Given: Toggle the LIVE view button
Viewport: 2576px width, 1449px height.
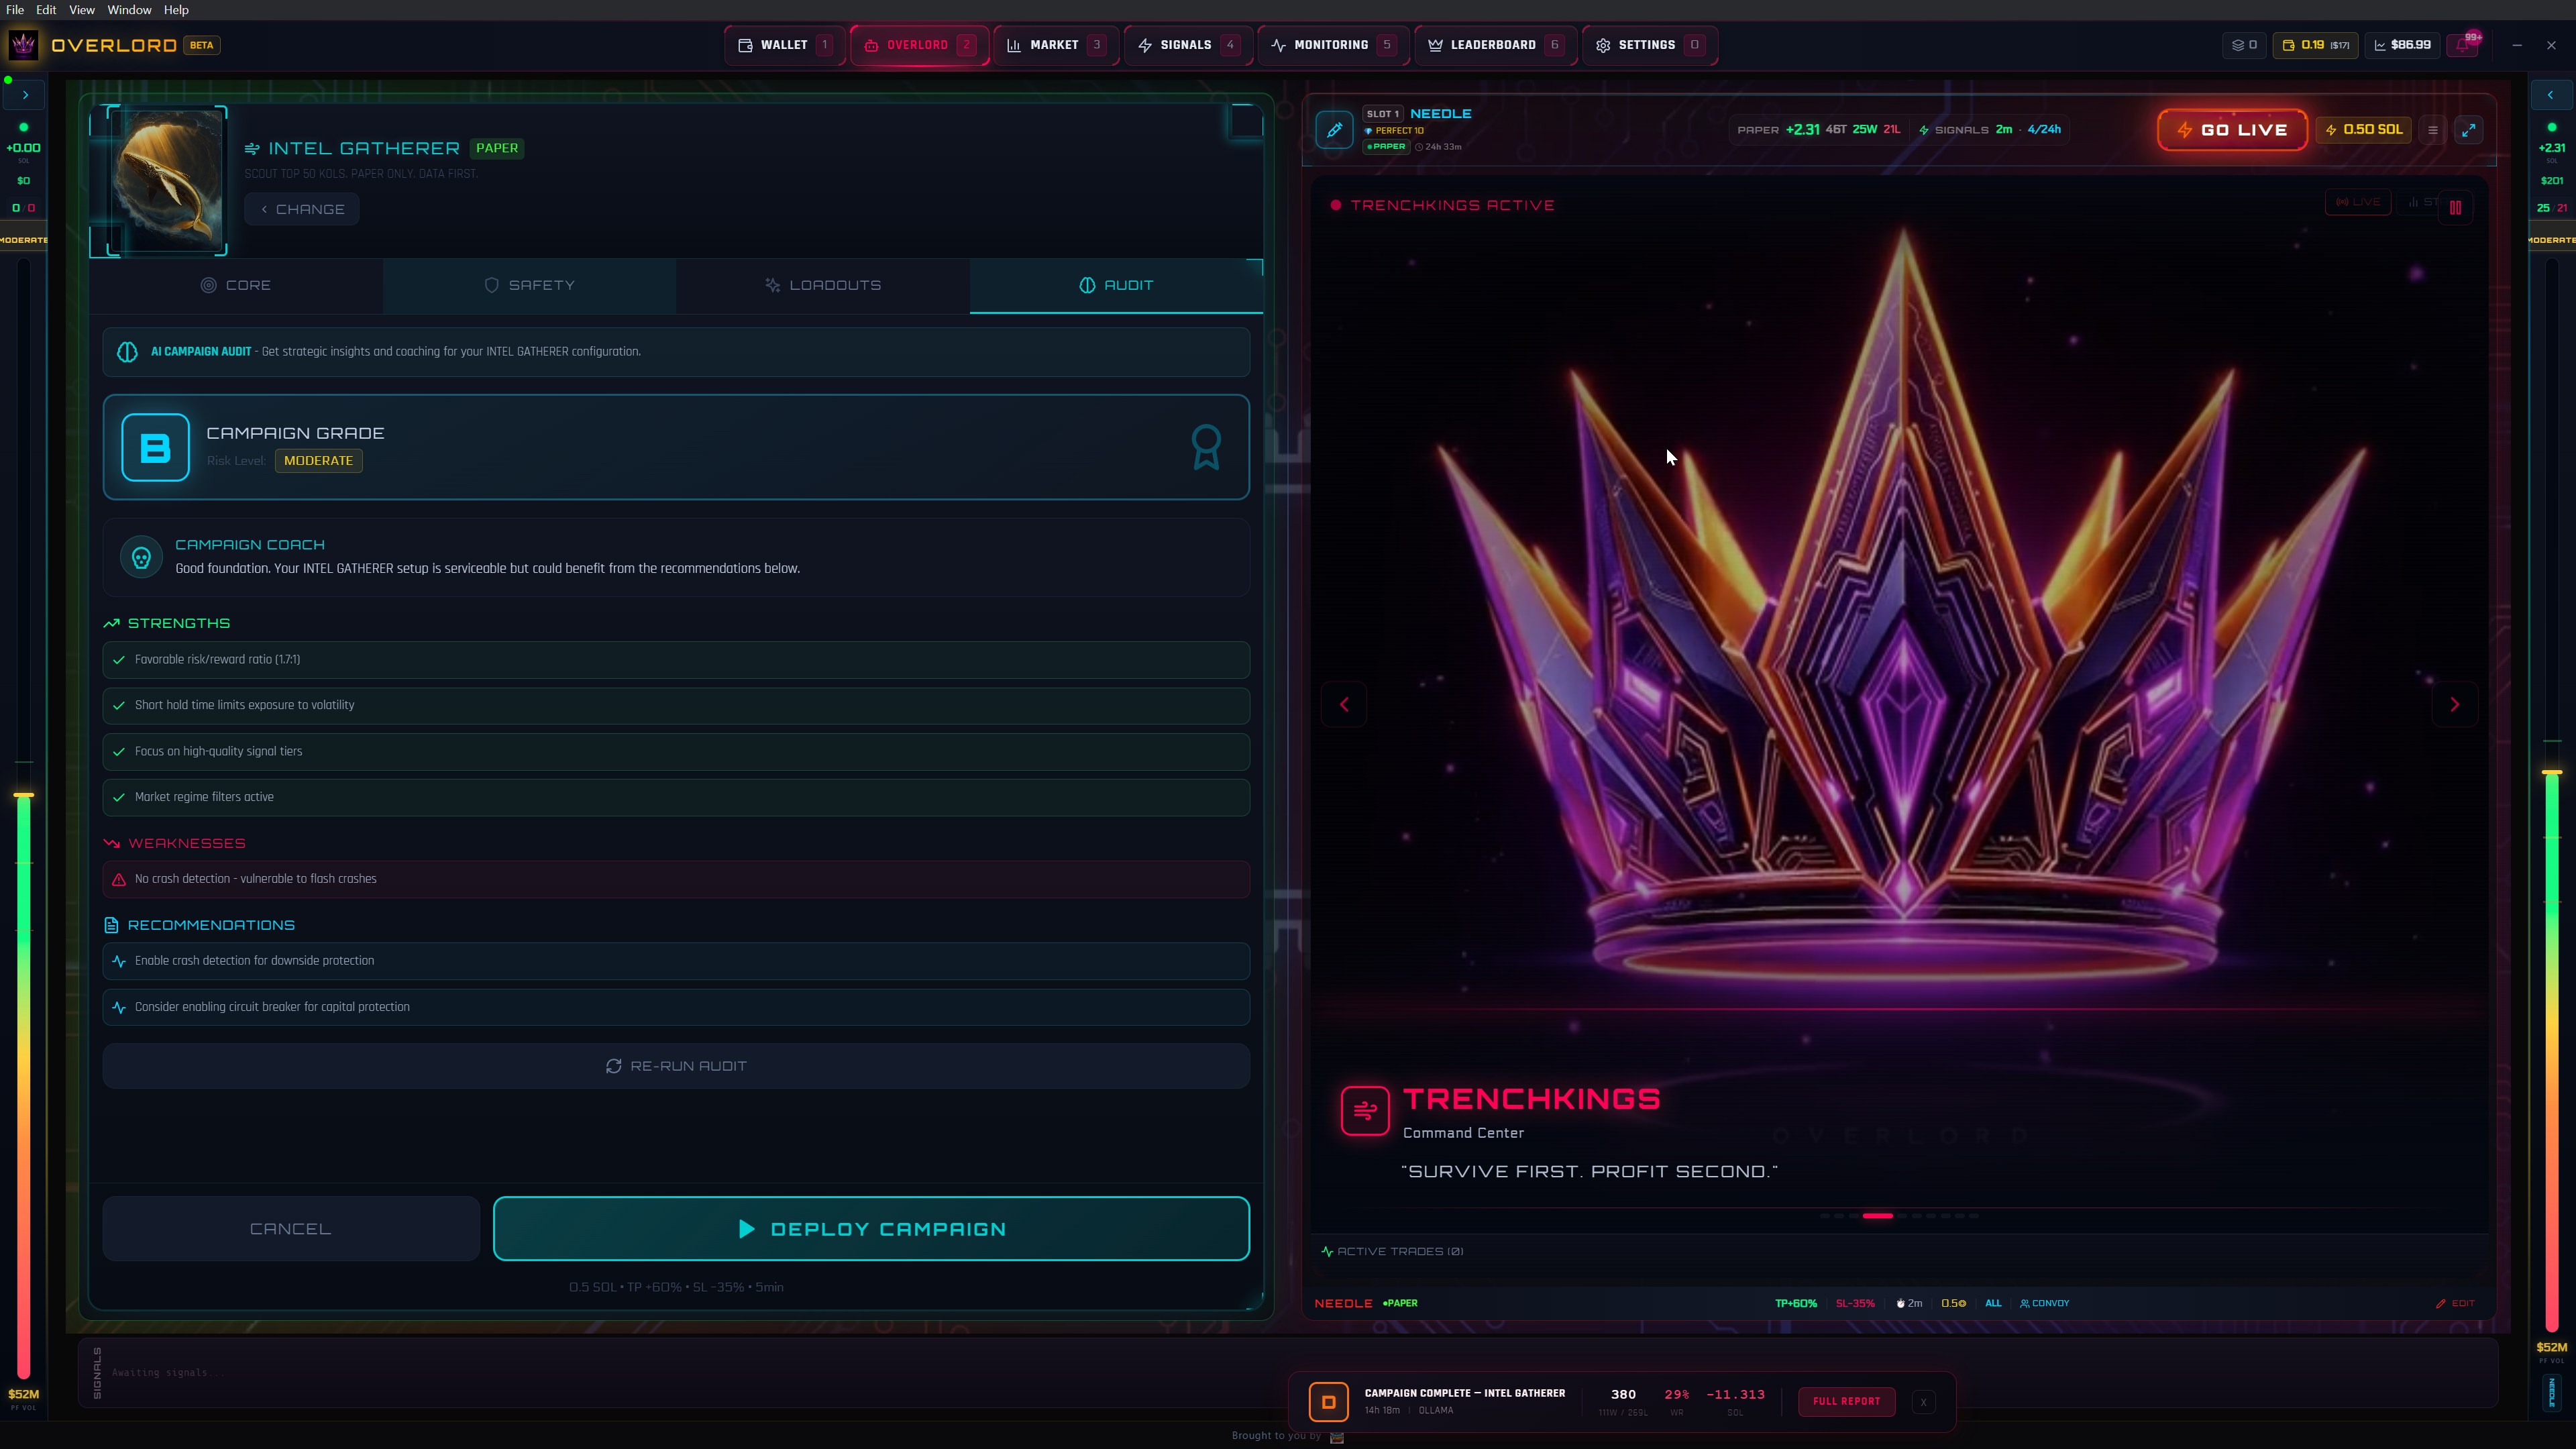Looking at the screenshot, I should point(2358,202).
